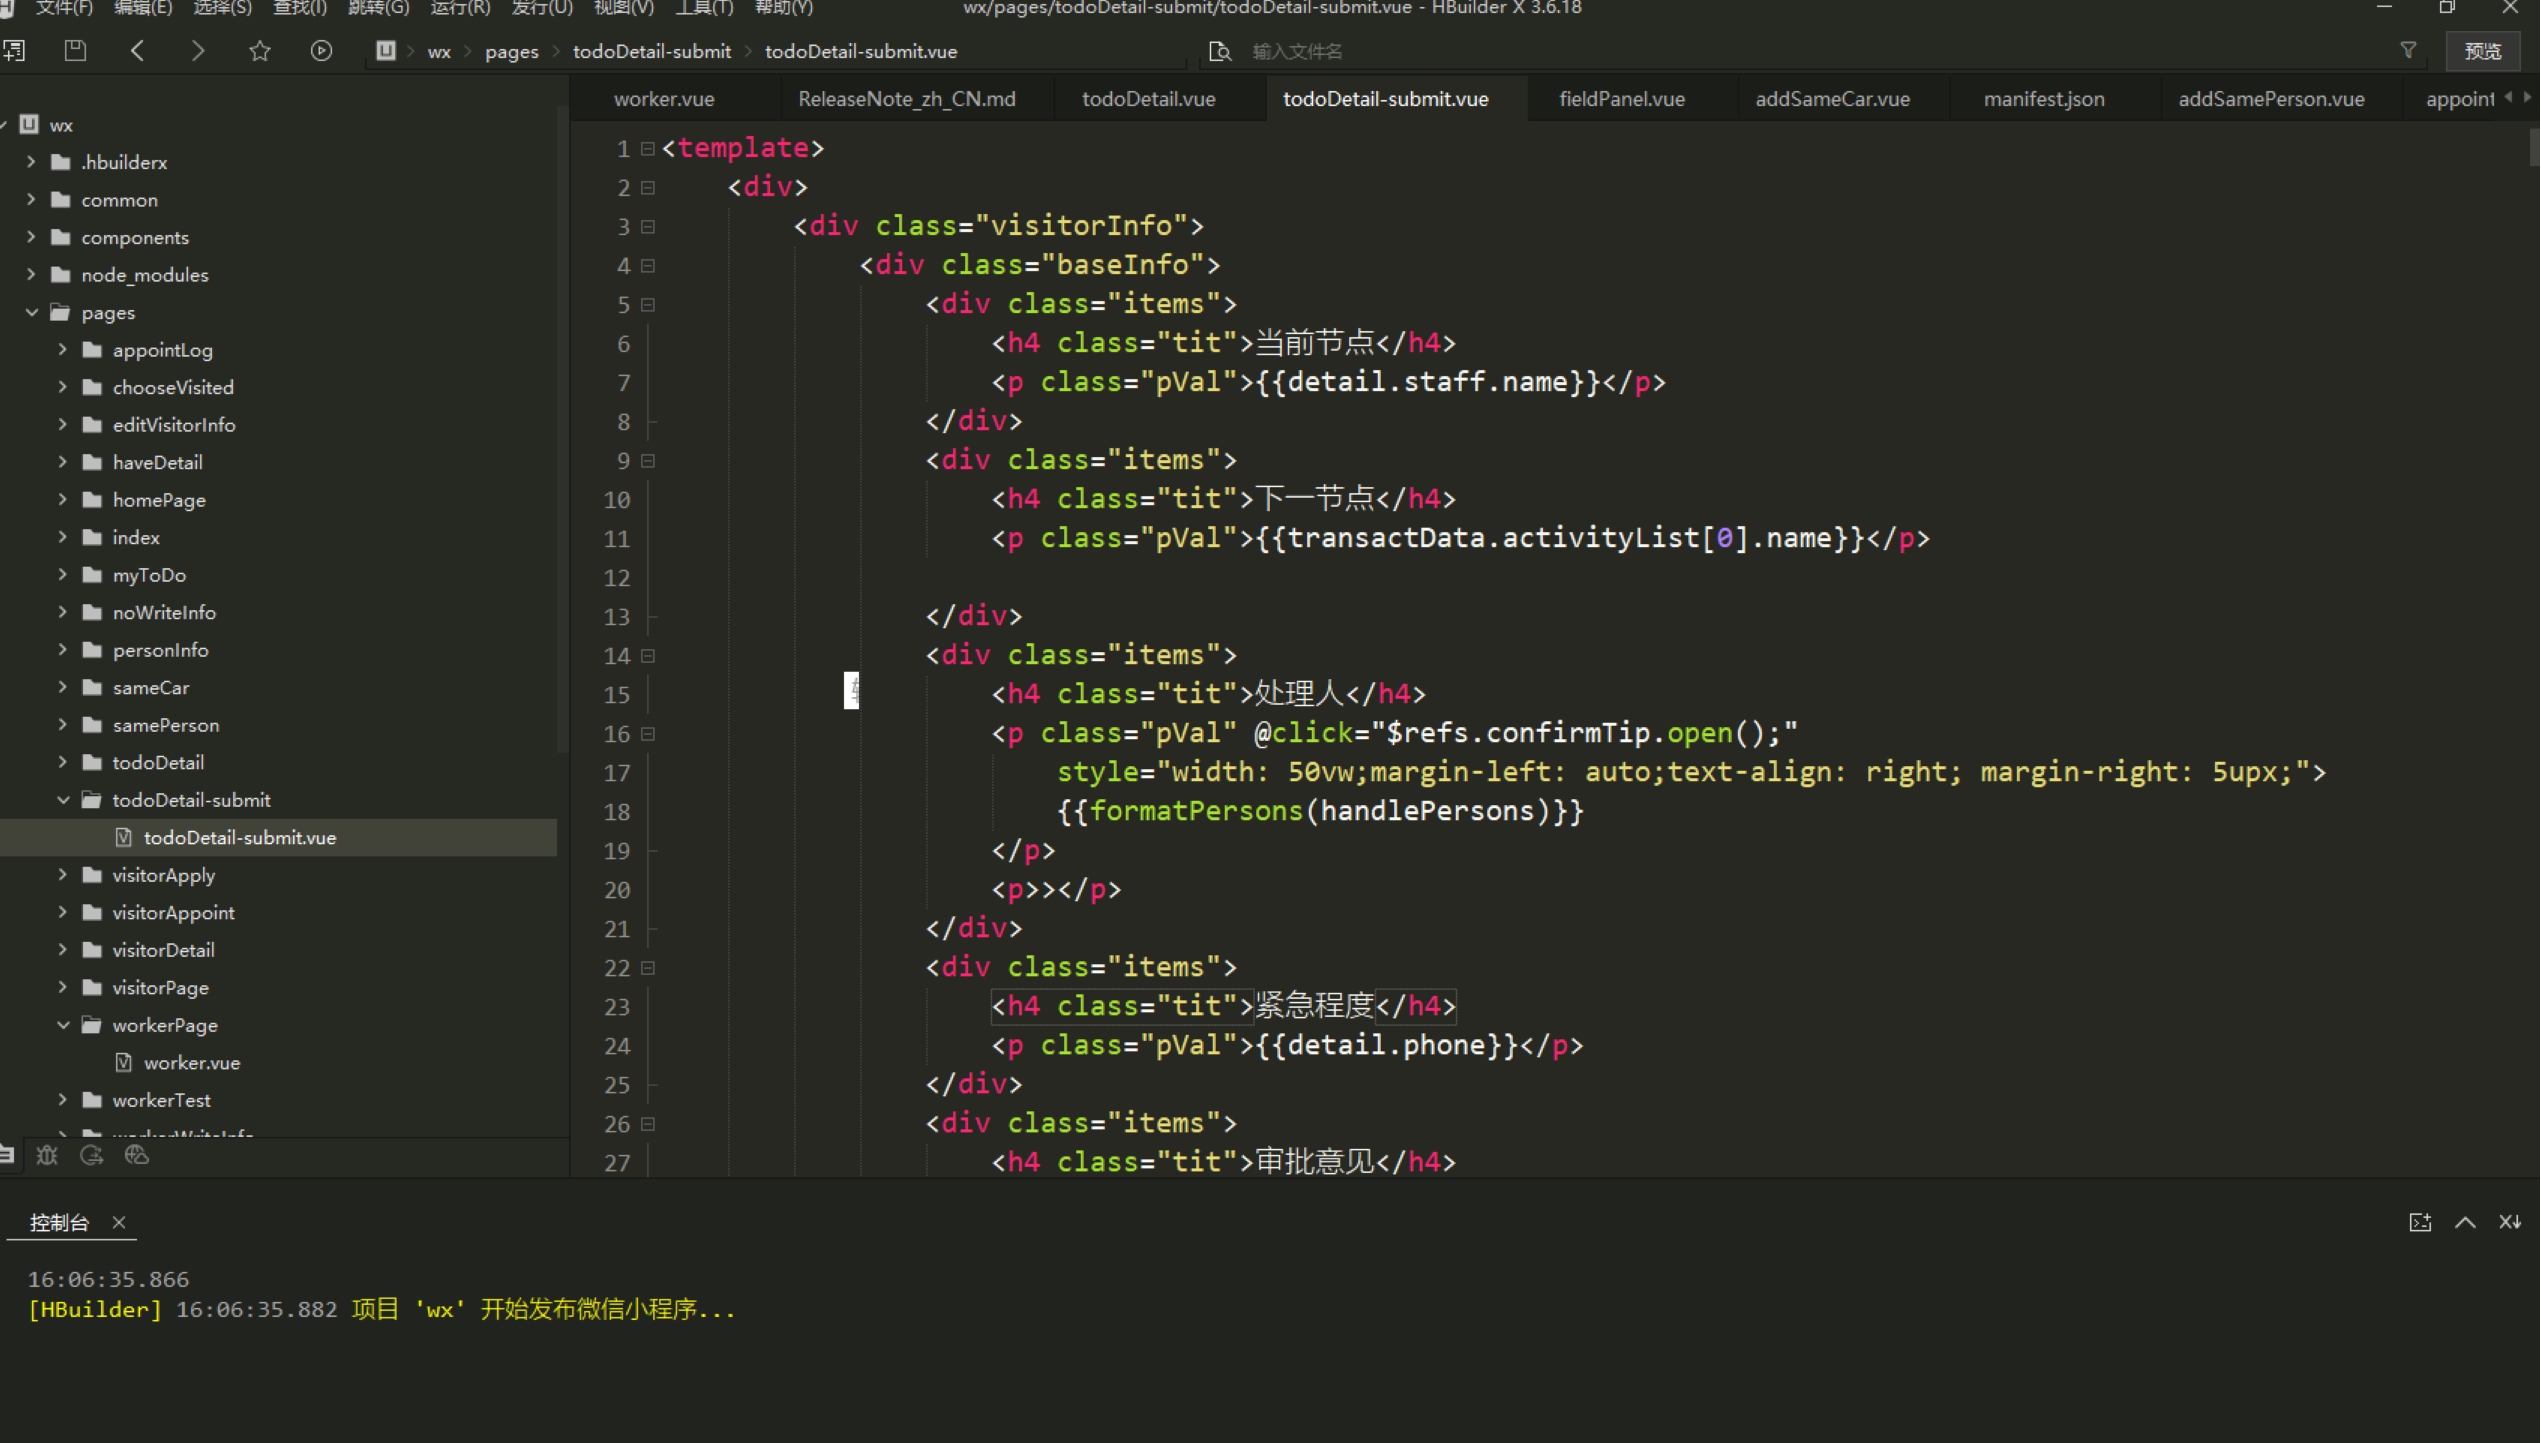Click the run play icon in toolbar
The image size is (2541, 1443).
coord(321,50)
